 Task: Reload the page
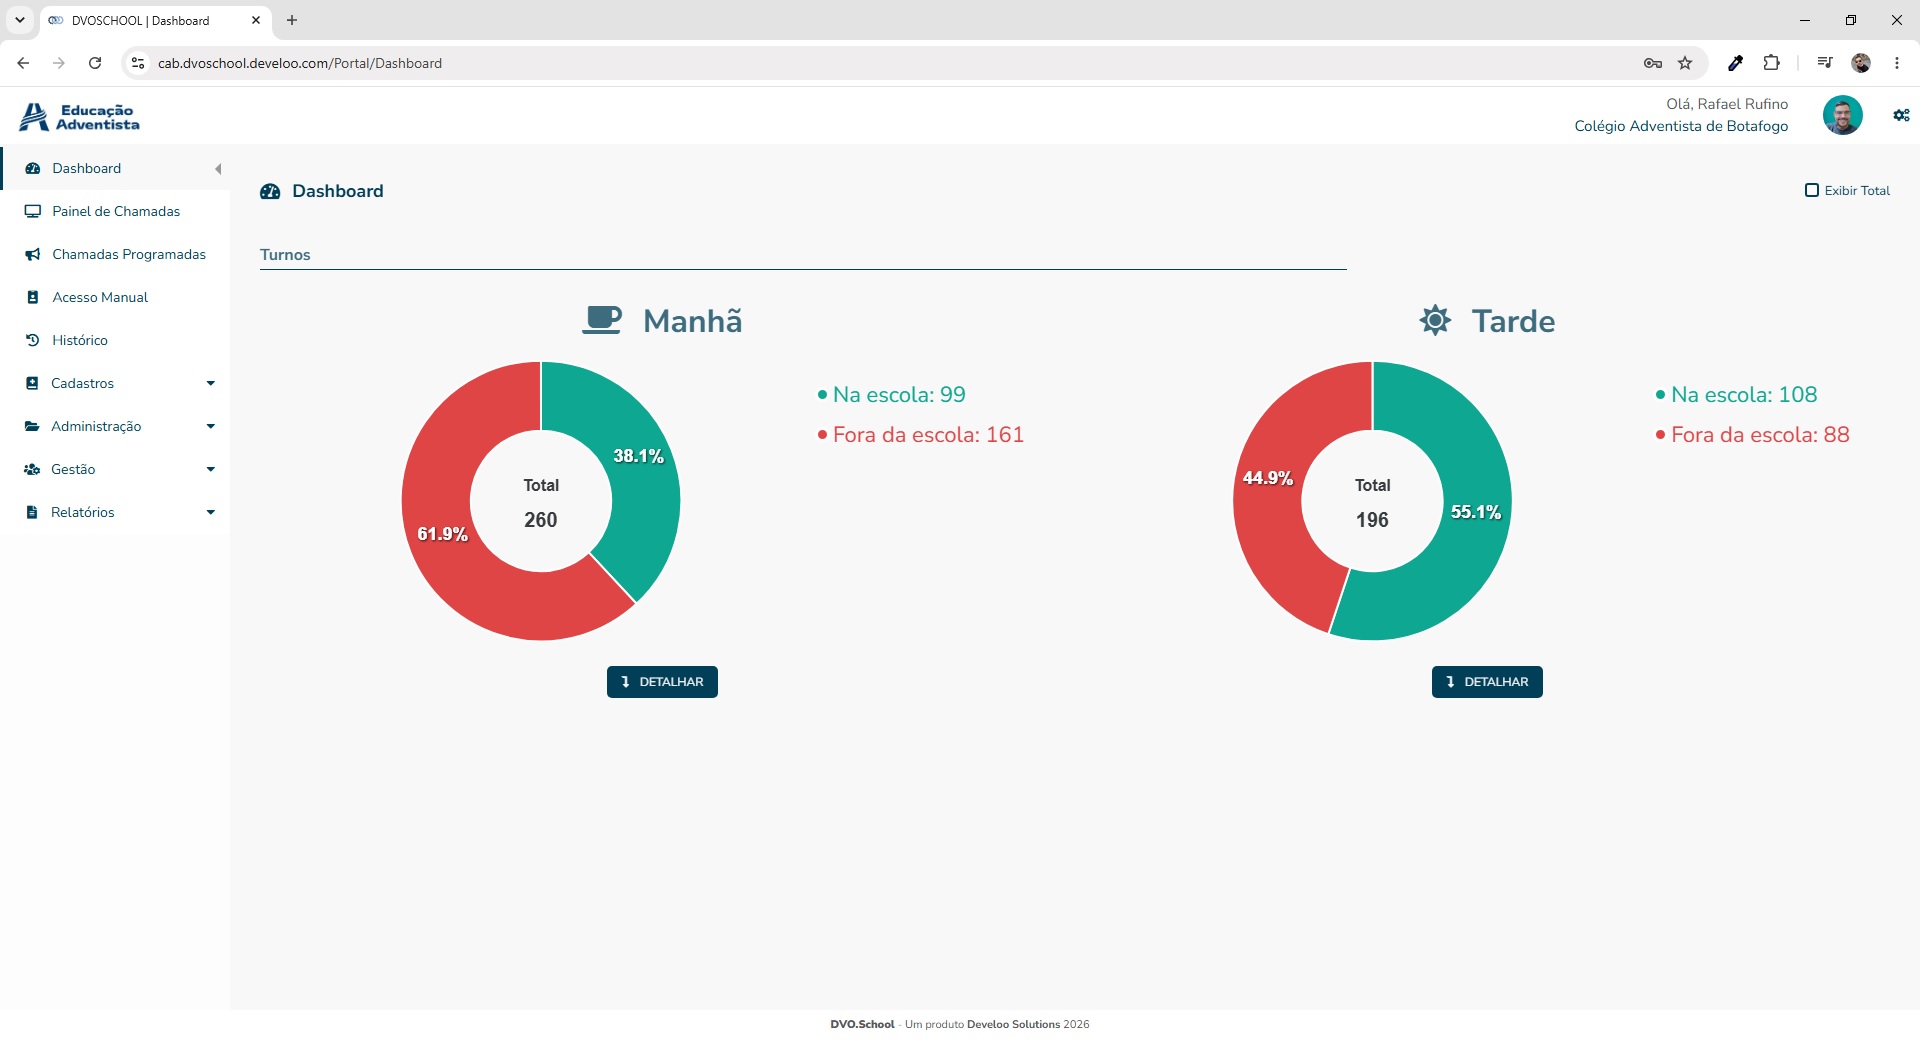click(95, 63)
